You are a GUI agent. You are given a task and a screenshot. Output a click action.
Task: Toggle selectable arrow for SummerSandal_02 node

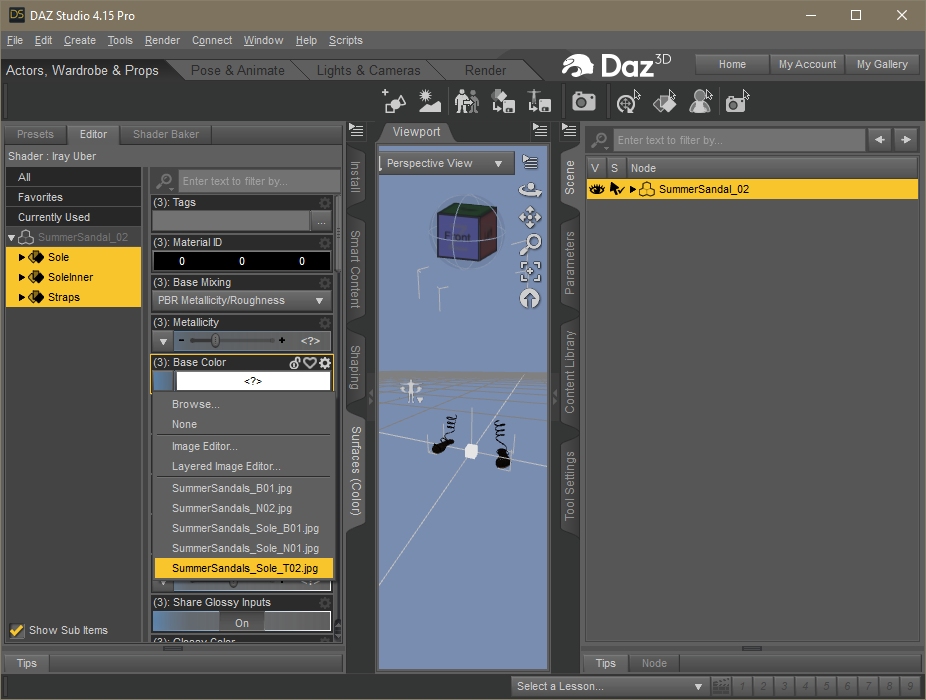point(616,189)
